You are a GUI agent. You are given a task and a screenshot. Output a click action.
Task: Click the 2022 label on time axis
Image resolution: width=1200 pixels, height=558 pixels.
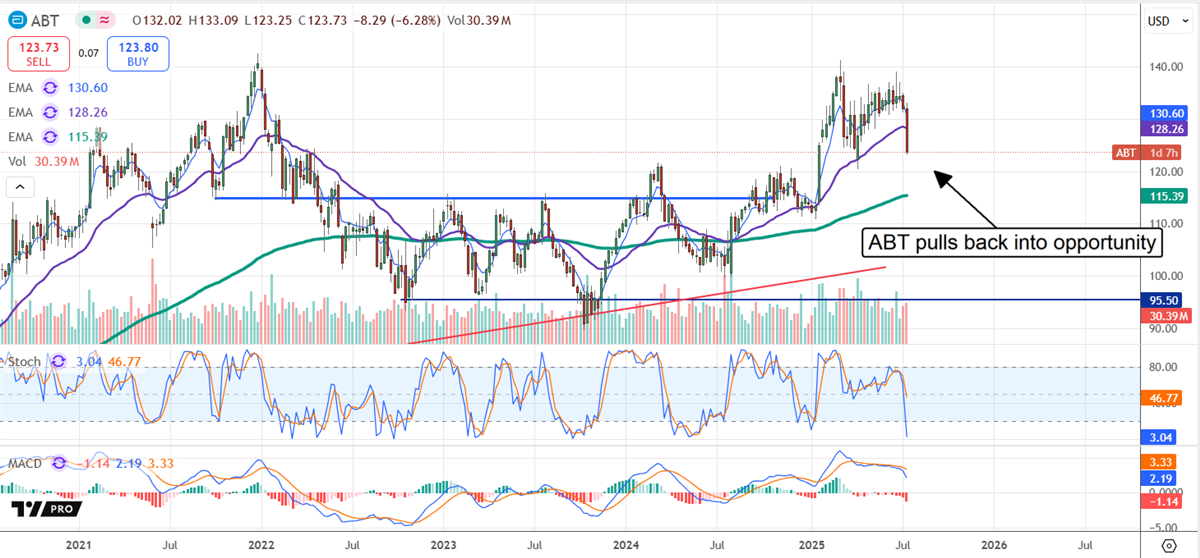[x=261, y=546]
